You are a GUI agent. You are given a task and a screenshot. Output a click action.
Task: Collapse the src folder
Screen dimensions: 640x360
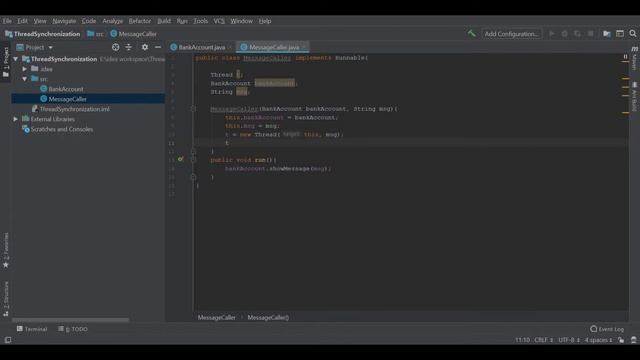[25, 79]
